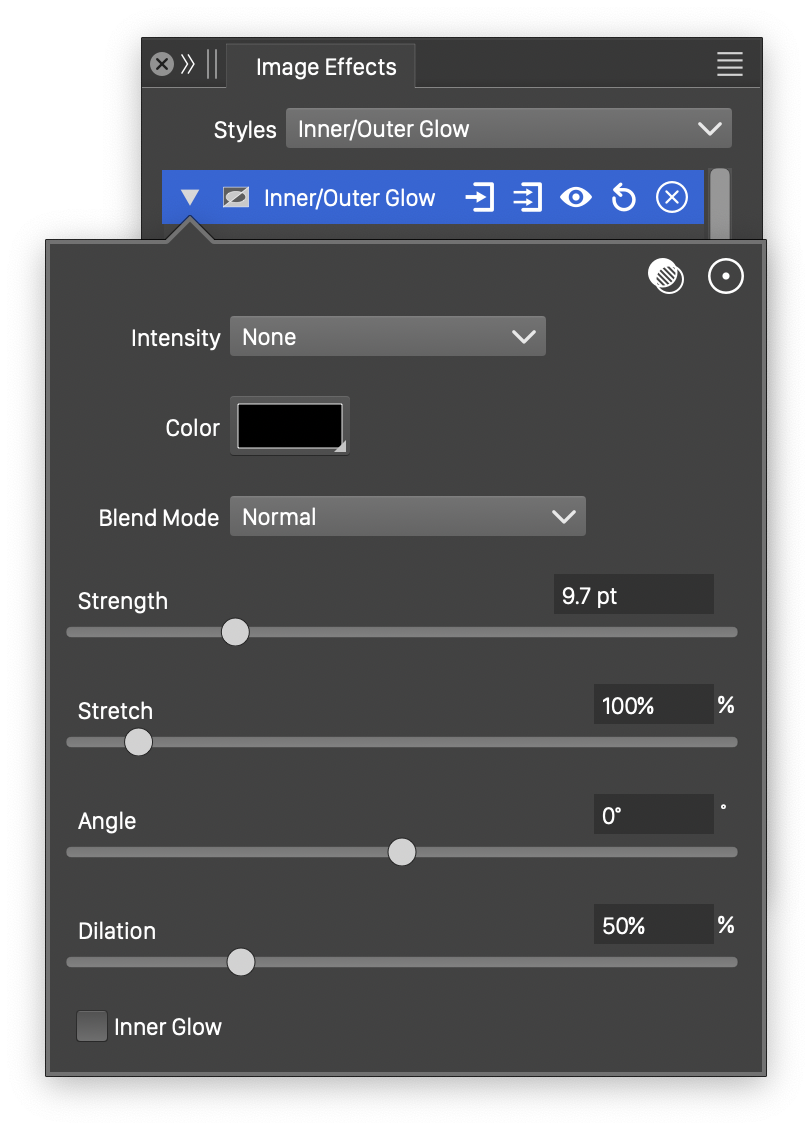
Task: Click the first arrow-into-box icon
Action: tap(480, 198)
